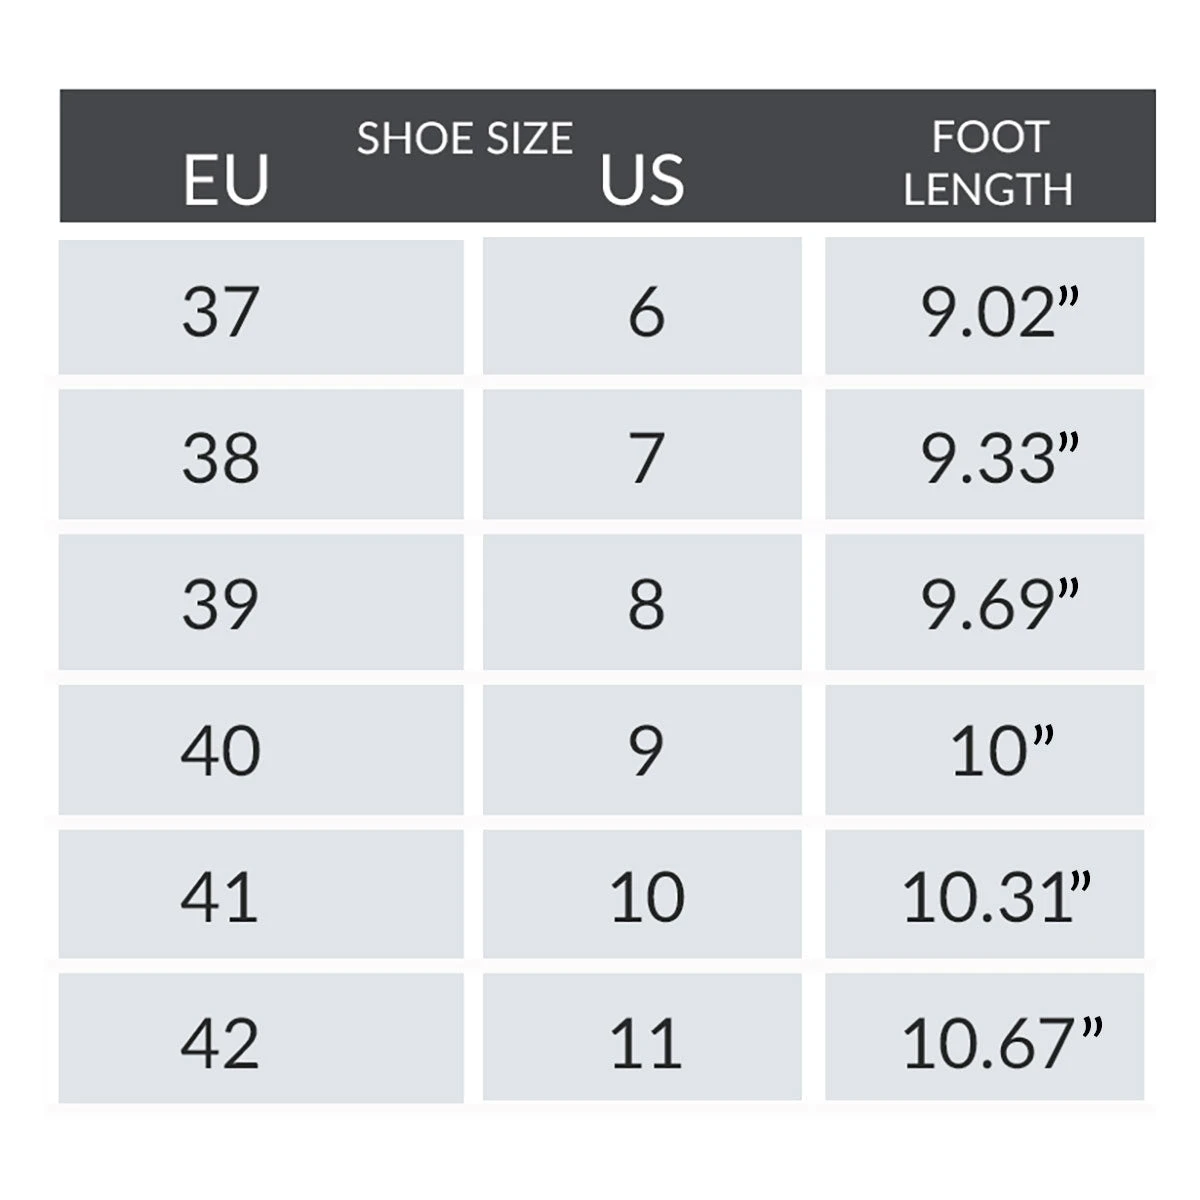The image size is (1200, 1200).
Task: Click the EU size 42 cell
Action: coord(260,1040)
